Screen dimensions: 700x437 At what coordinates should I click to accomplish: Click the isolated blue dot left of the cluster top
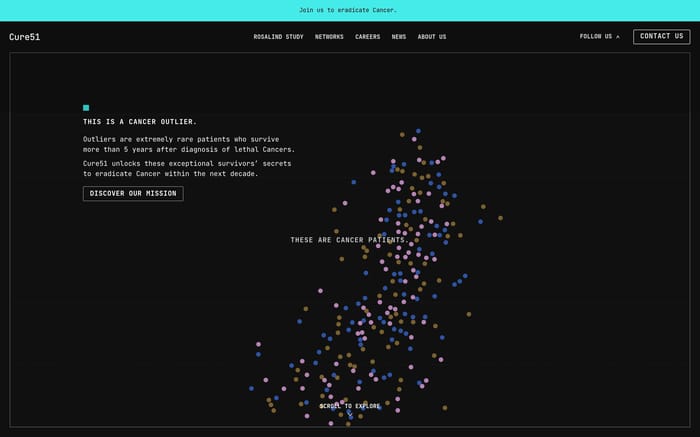(354, 182)
